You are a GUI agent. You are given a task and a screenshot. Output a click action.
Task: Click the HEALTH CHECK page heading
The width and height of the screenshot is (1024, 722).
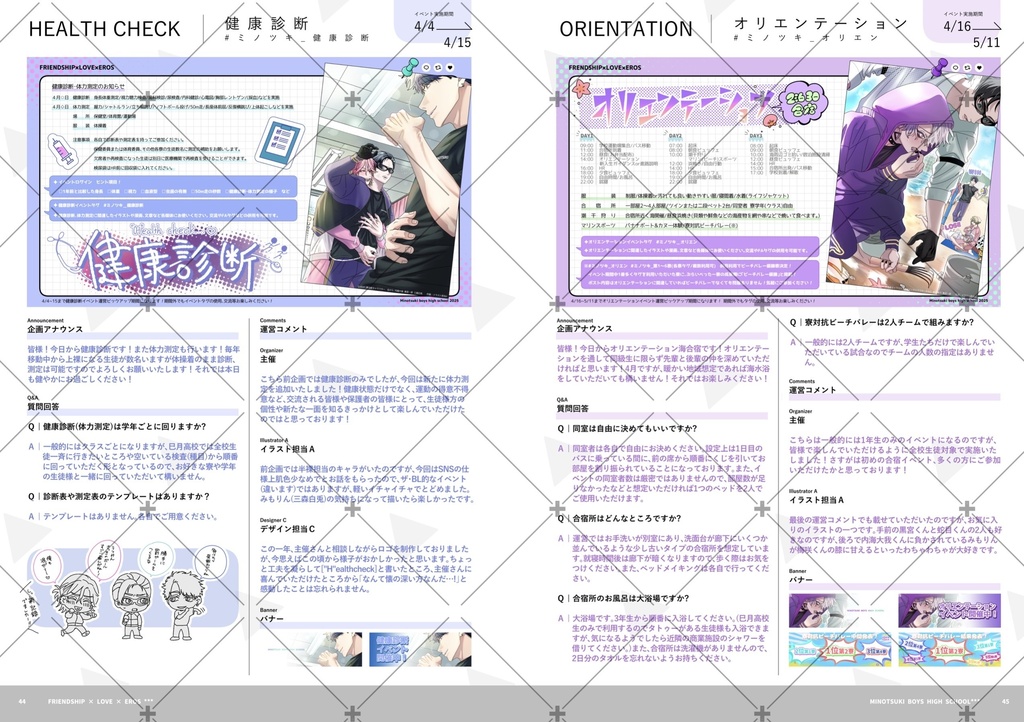point(104,29)
